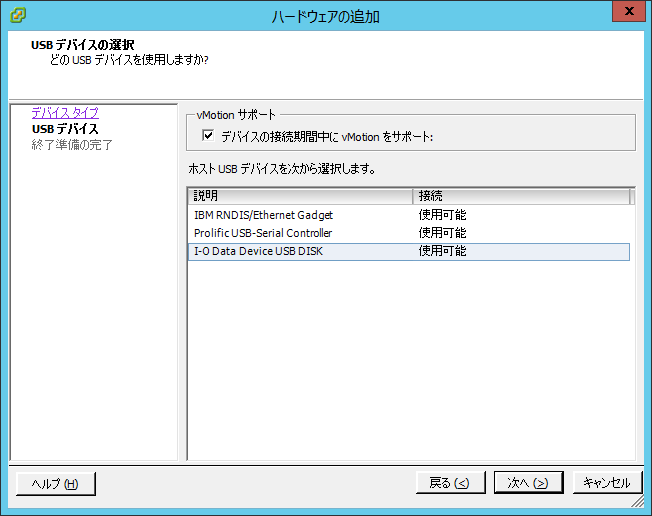Image resolution: width=652 pixels, height=516 pixels.
Task: Open help with ヘルプ (H) button
Action: 56,484
